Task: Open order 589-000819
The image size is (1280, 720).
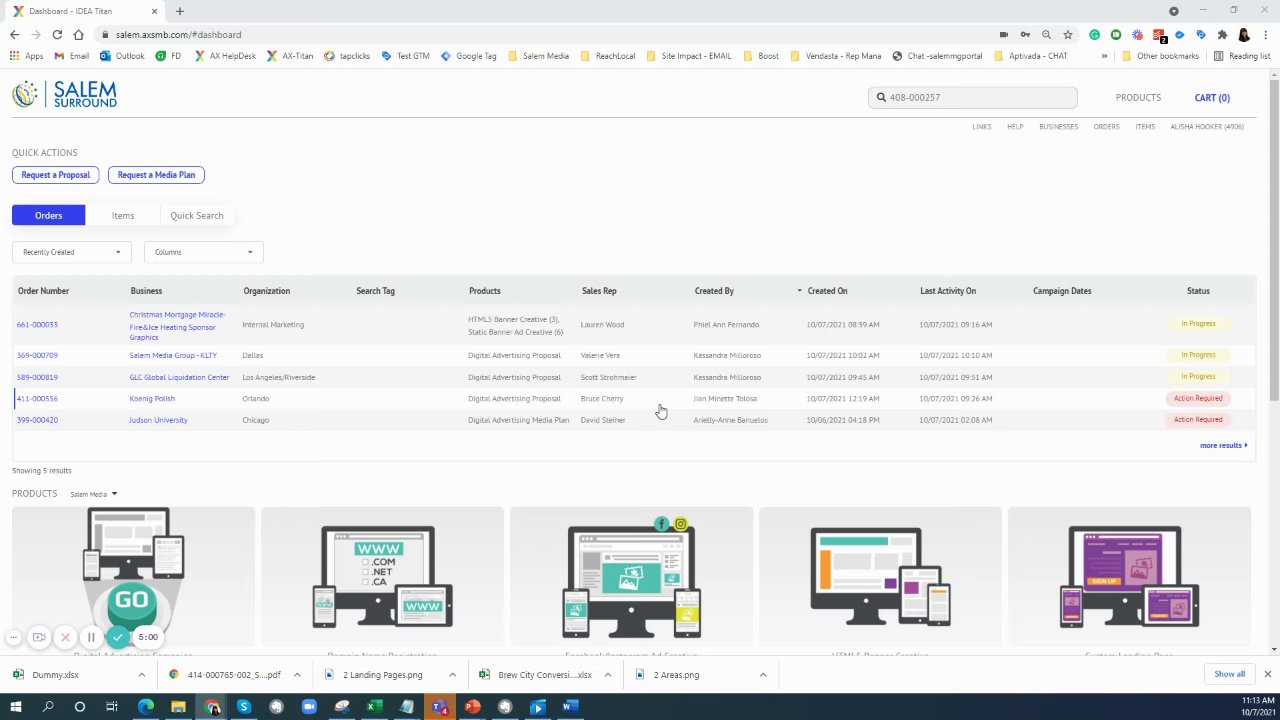Action: 37,377
